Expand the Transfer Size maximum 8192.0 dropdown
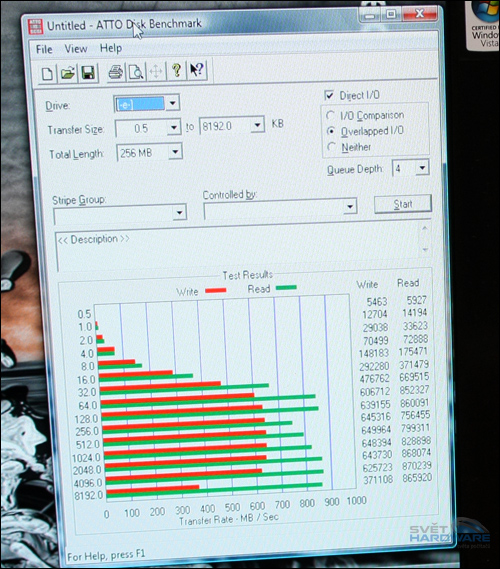This screenshot has width=500, height=569. [258, 126]
